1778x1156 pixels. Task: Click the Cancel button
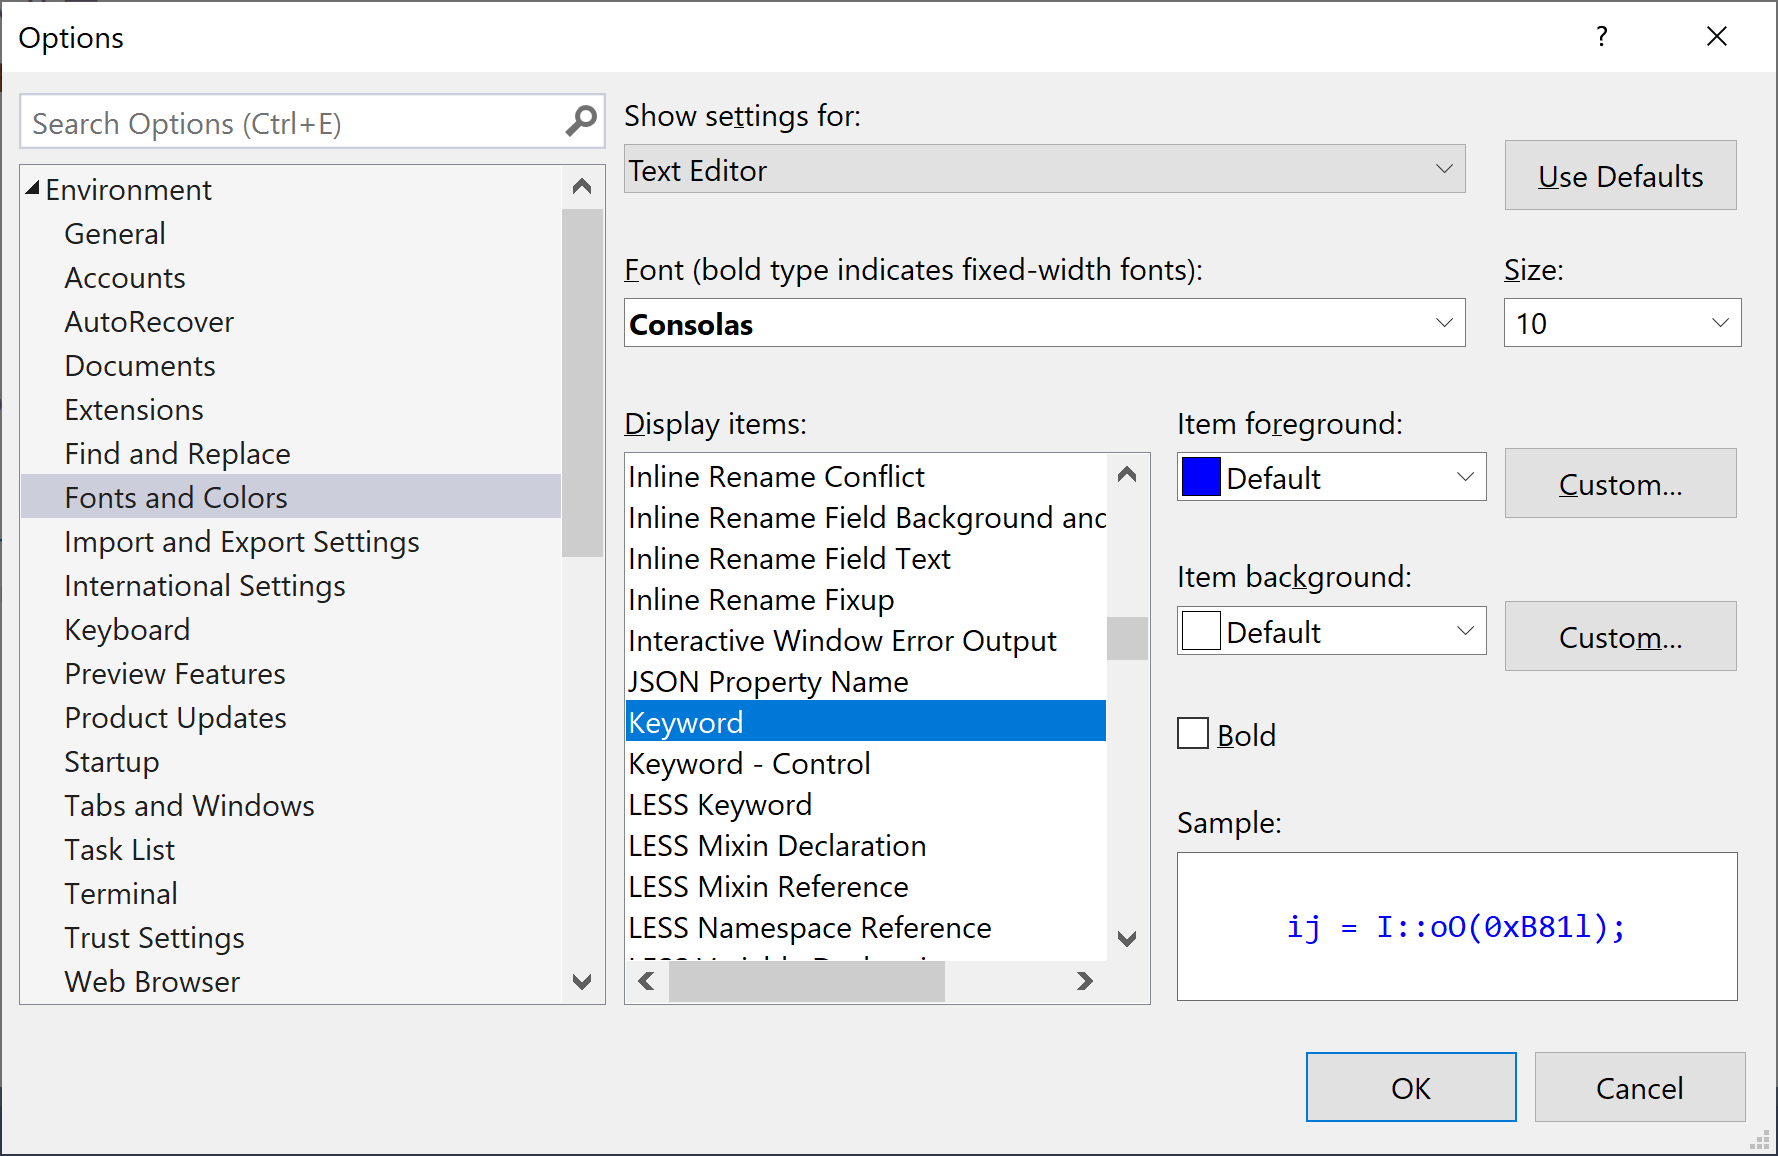pyautogui.click(x=1640, y=1087)
